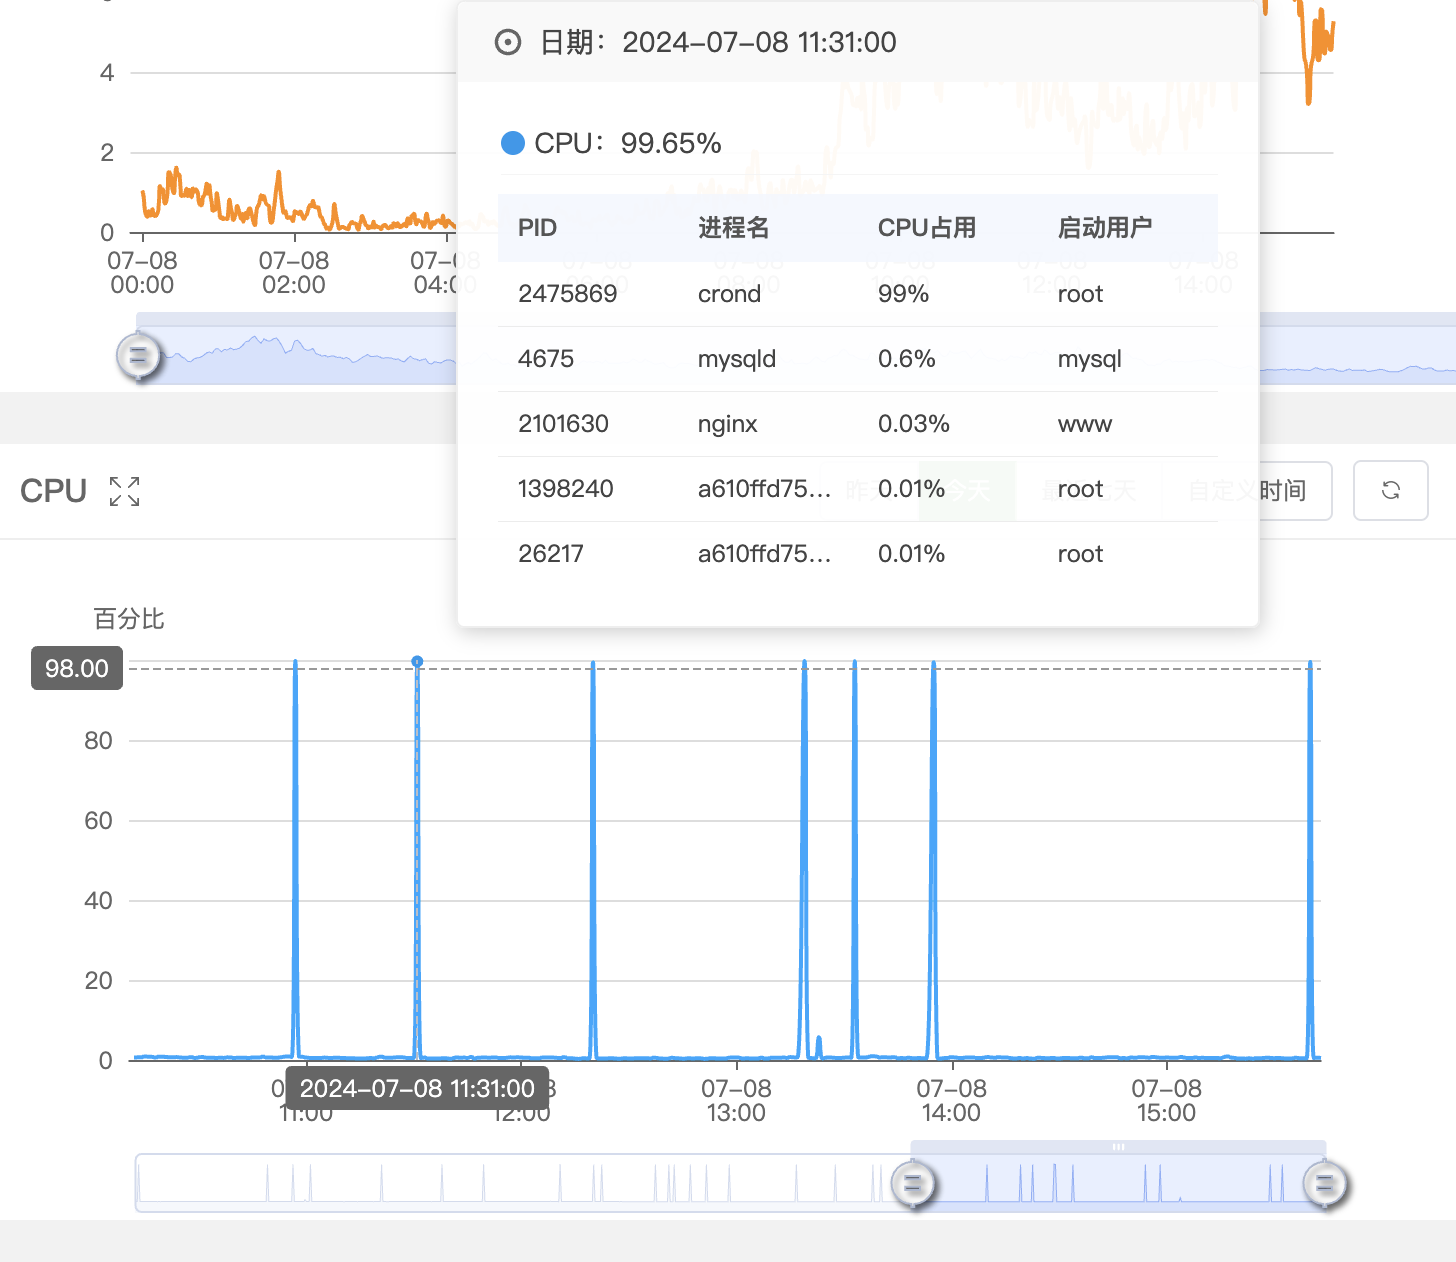Viewport: 1456px width, 1262px height.
Task: Click right handle of CPU chart range slider
Action: coord(1325,1184)
